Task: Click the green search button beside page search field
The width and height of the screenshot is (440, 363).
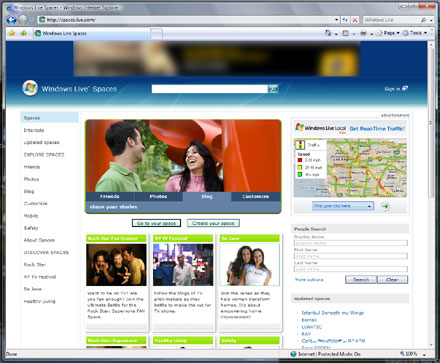Action: (x=273, y=89)
